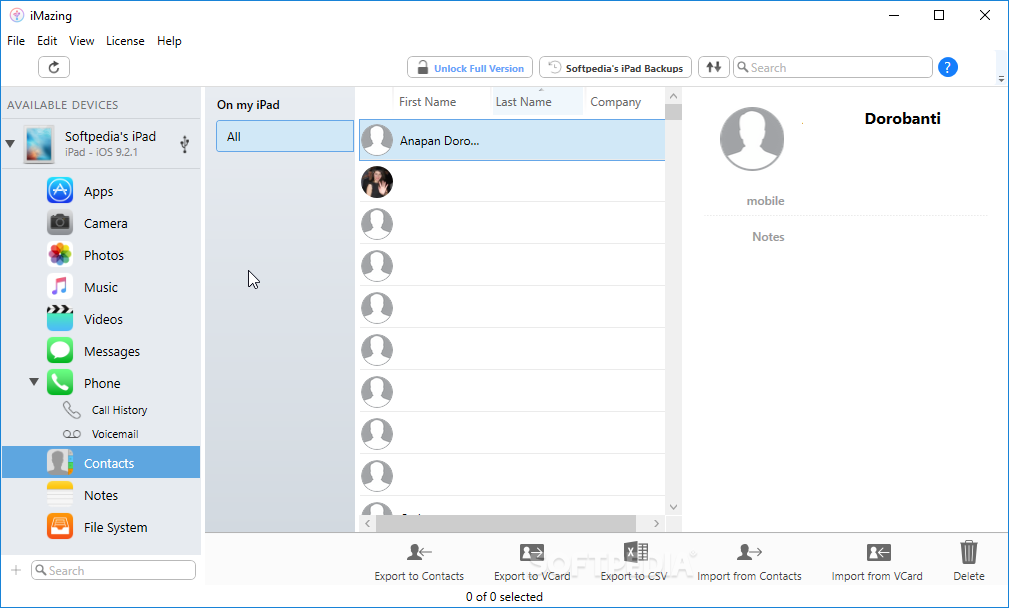
Task: Click the plus icon to add device
Action: pos(16,570)
